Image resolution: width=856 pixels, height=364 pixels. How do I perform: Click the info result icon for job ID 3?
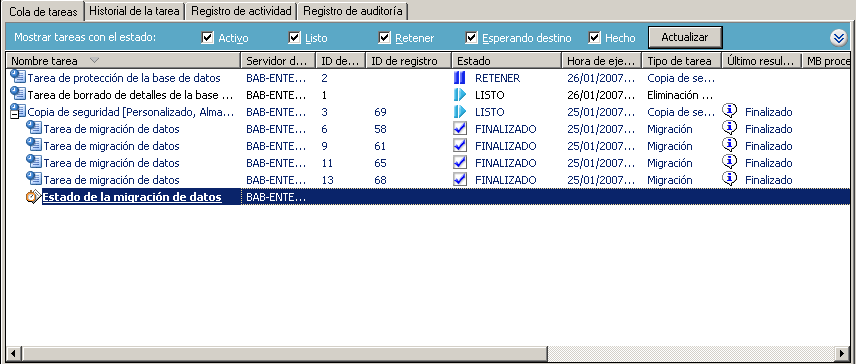coord(729,111)
